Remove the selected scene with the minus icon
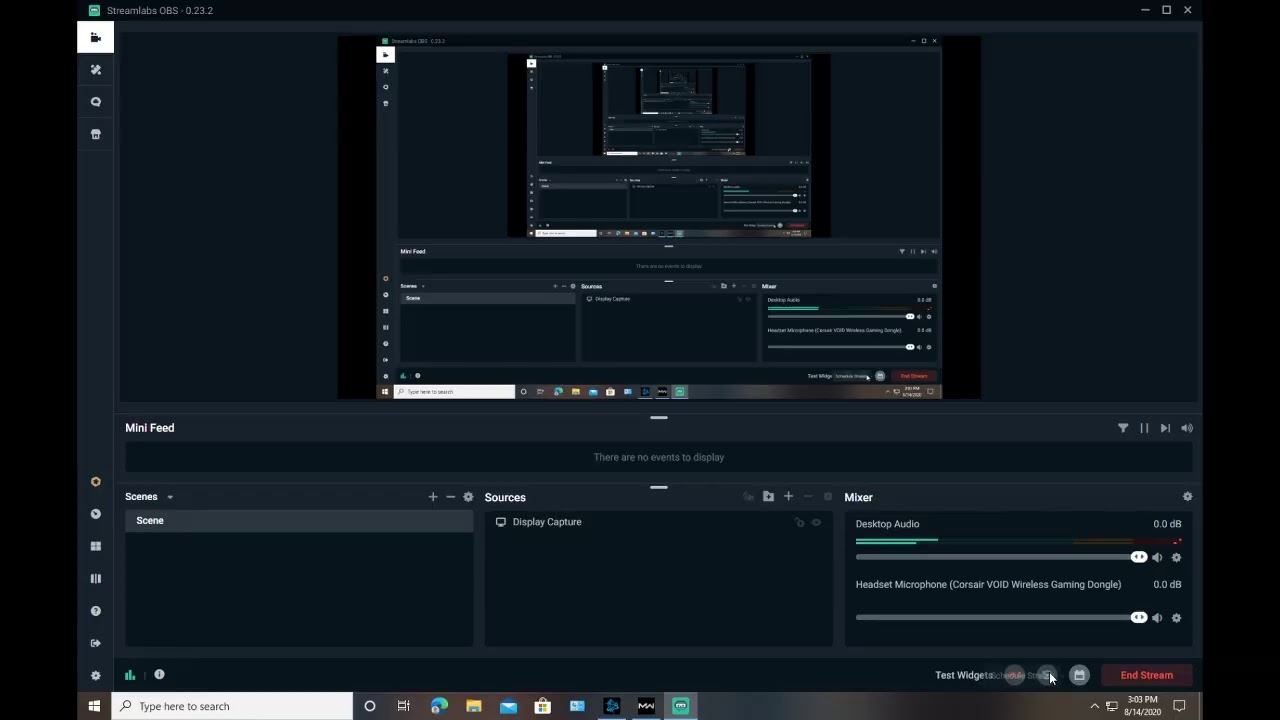Screen dimensions: 1280x720 click(450, 497)
